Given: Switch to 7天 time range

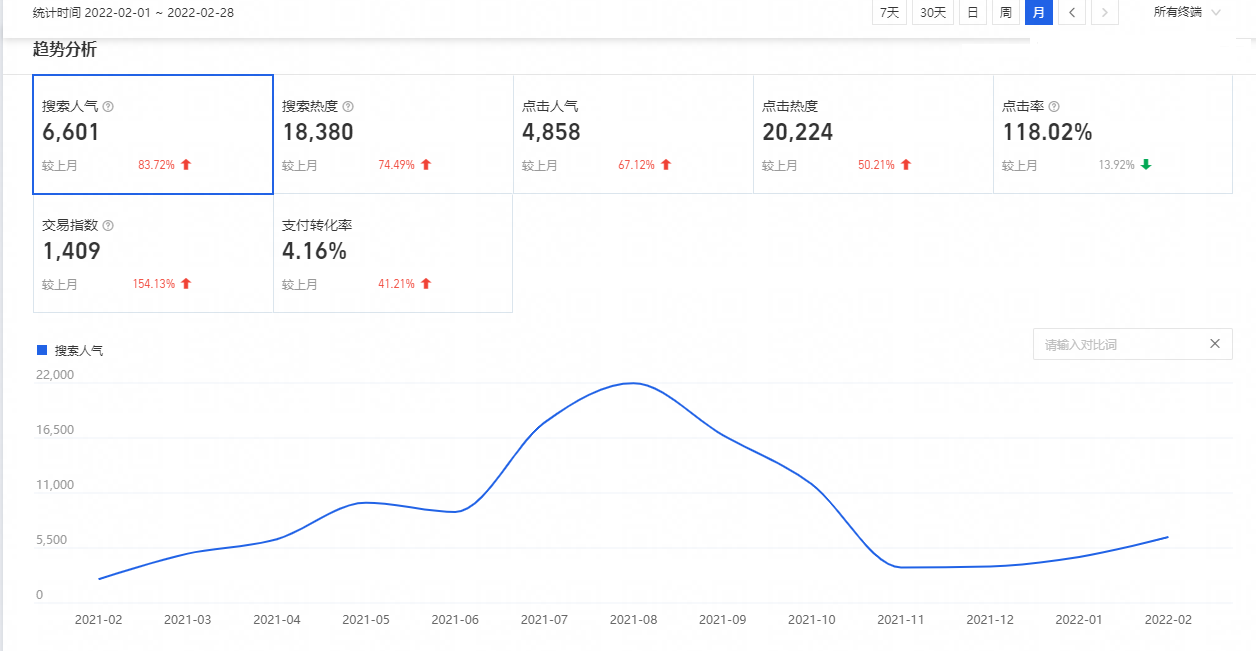Looking at the screenshot, I should (889, 13).
